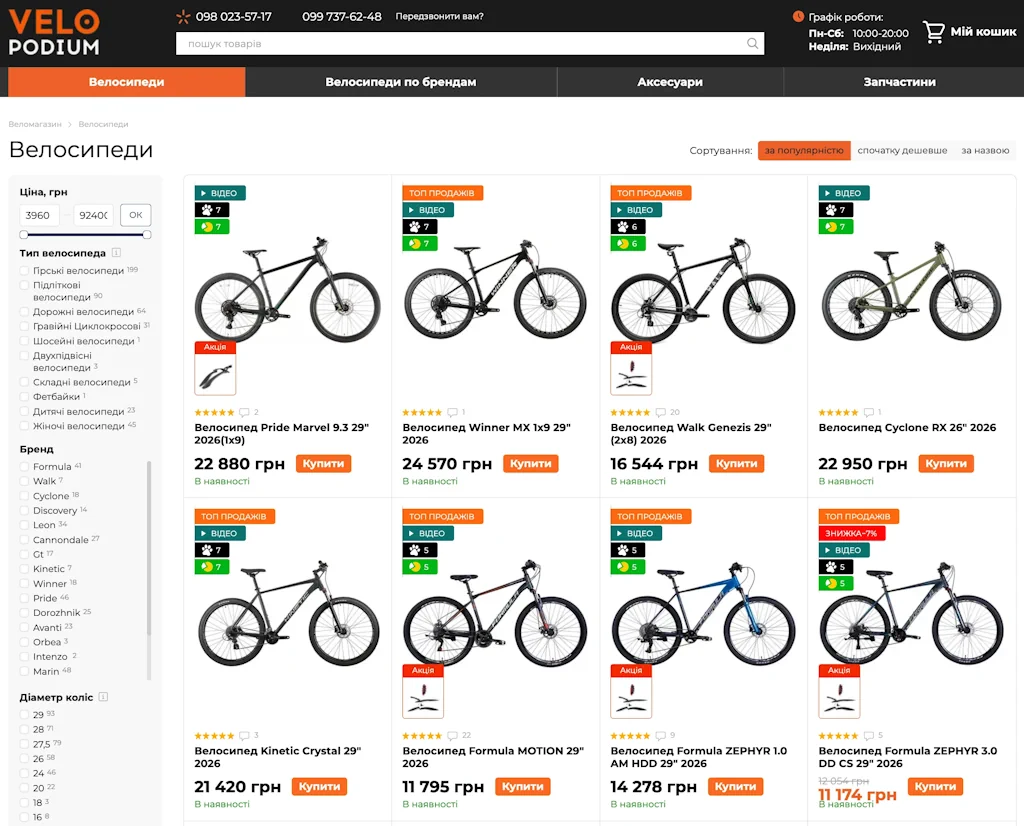Screen dimensions: 1024x826
Task: Open the Велосипеди menu tab
Action: click(127, 82)
